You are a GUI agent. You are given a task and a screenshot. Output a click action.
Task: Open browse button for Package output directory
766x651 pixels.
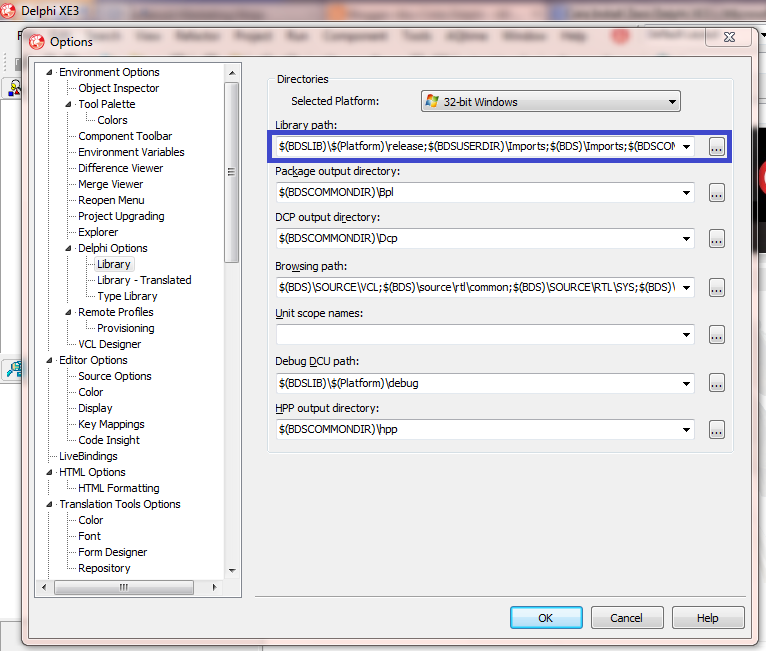(x=716, y=193)
